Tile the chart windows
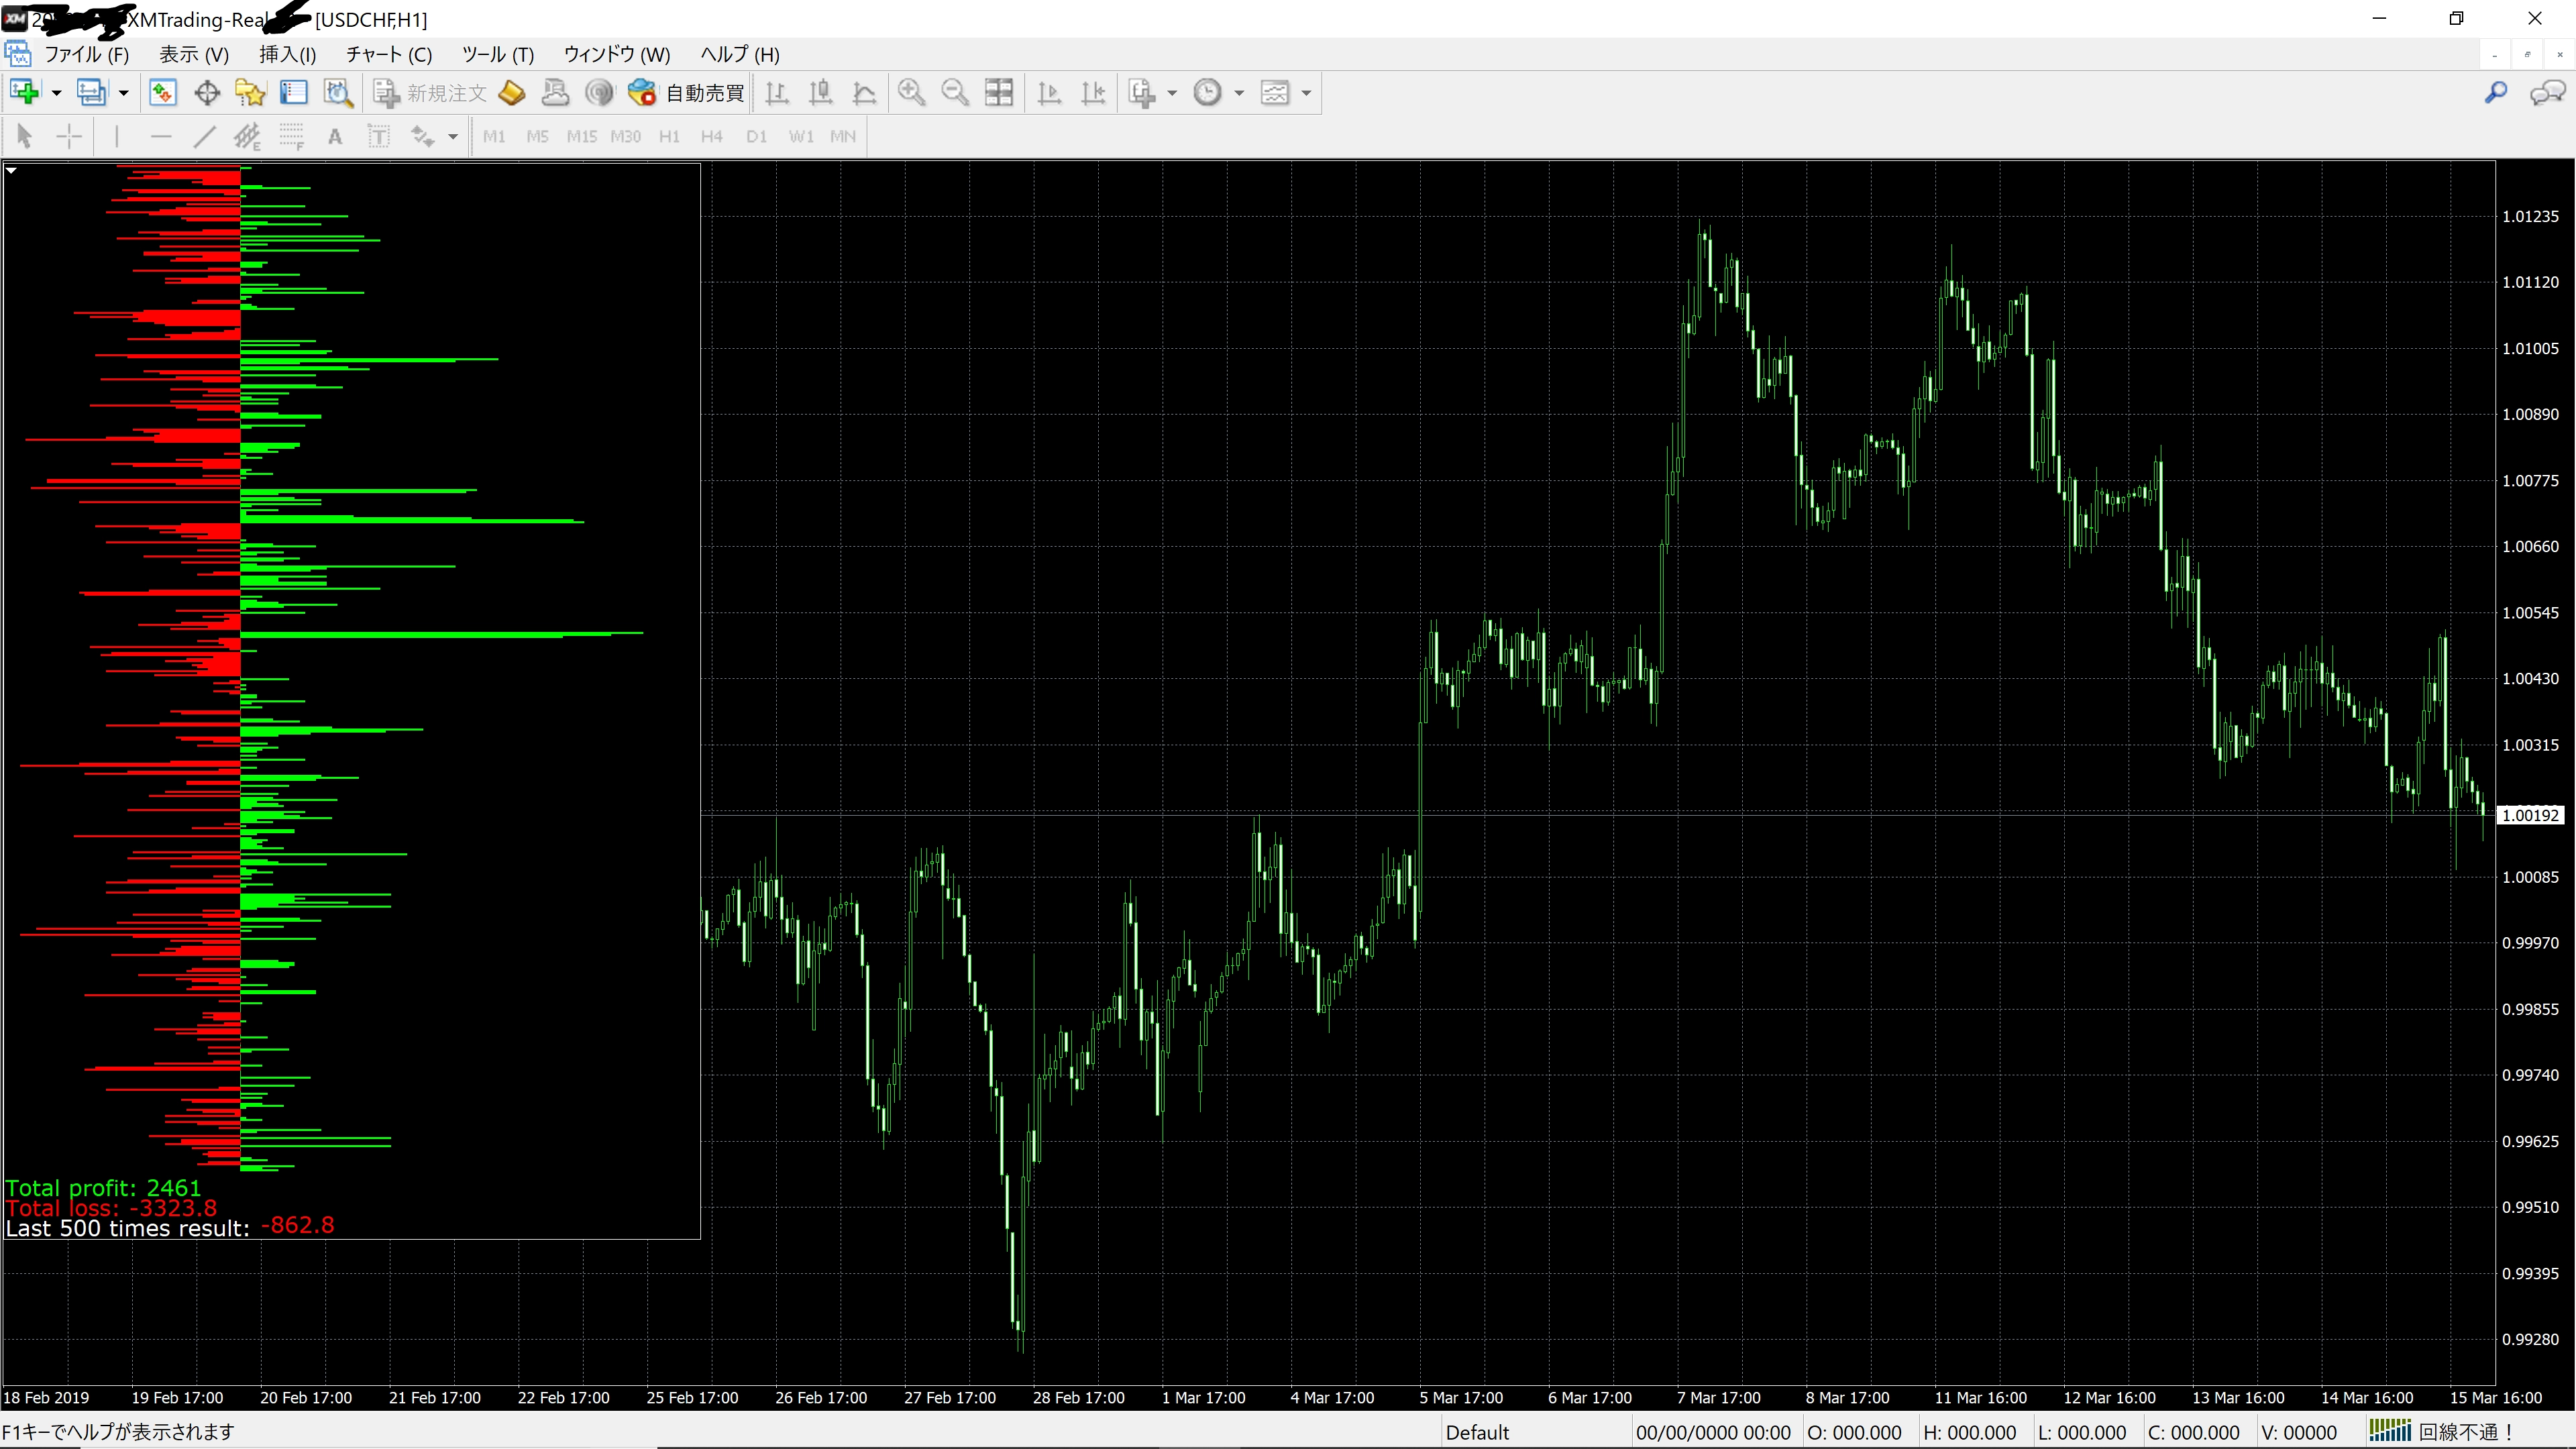Image resolution: width=2576 pixels, height=1449 pixels. tap(999, 92)
